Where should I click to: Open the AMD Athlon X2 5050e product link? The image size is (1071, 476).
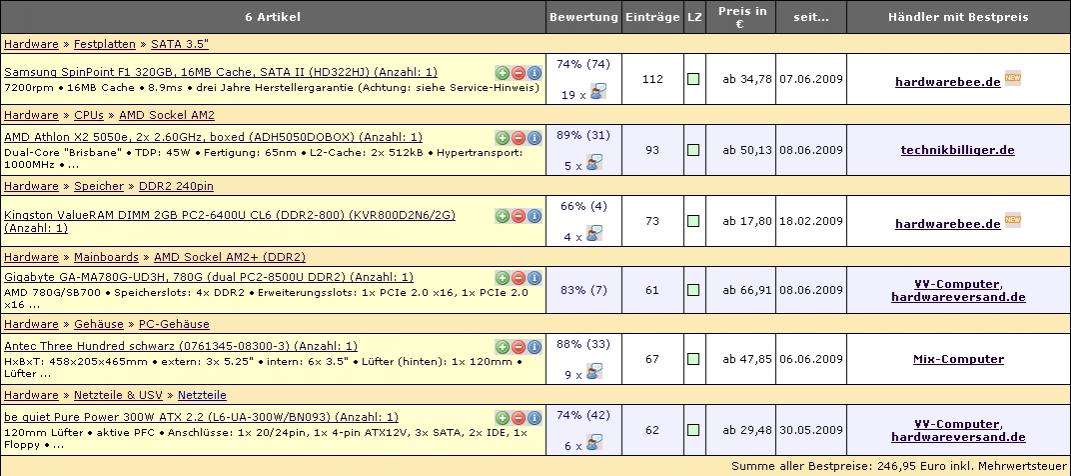click(x=213, y=137)
